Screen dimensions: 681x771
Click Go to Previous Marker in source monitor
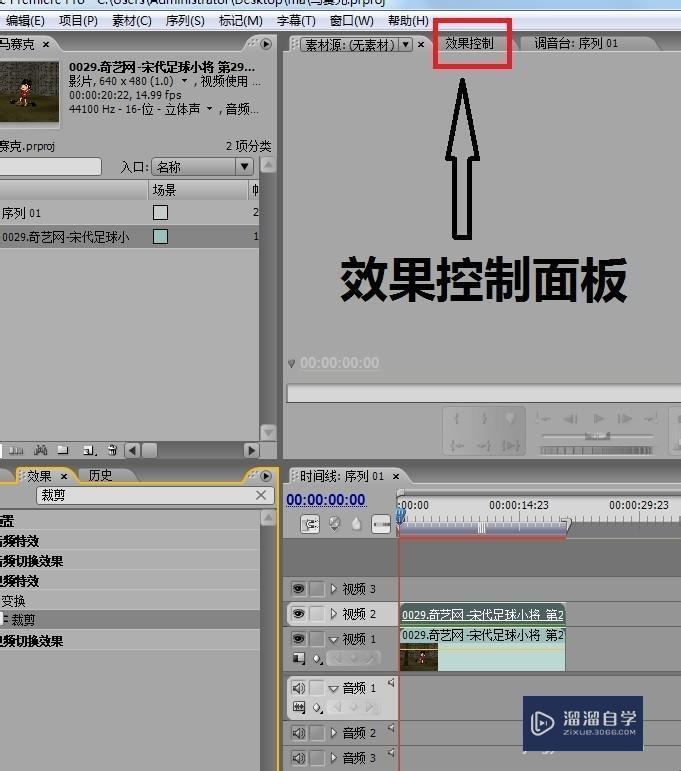(543, 419)
